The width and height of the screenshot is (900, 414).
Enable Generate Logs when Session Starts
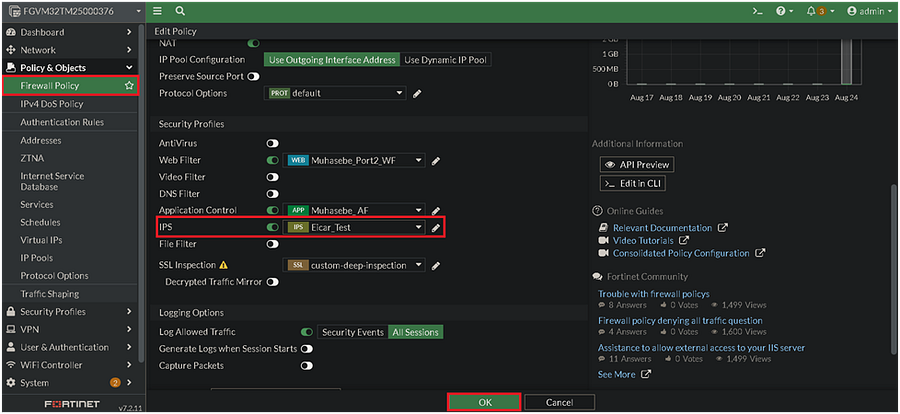tap(307, 349)
